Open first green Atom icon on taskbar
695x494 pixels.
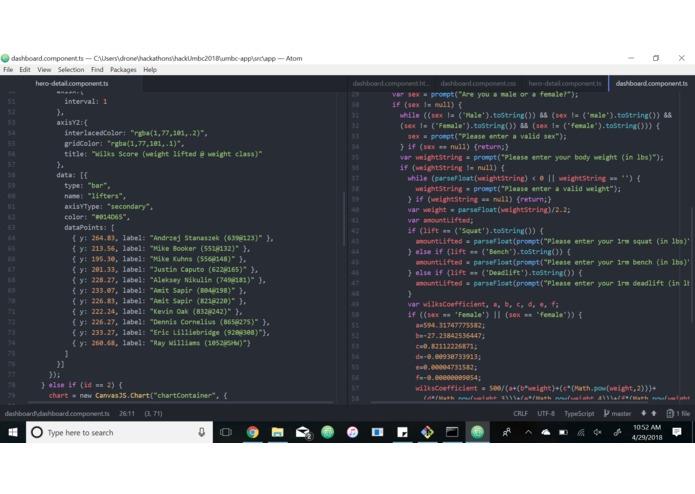[x=328, y=432]
